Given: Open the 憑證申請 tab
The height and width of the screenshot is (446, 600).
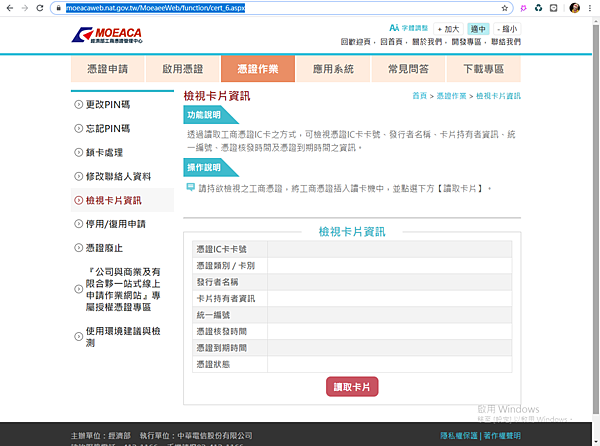Looking at the screenshot, I should 108,69.
